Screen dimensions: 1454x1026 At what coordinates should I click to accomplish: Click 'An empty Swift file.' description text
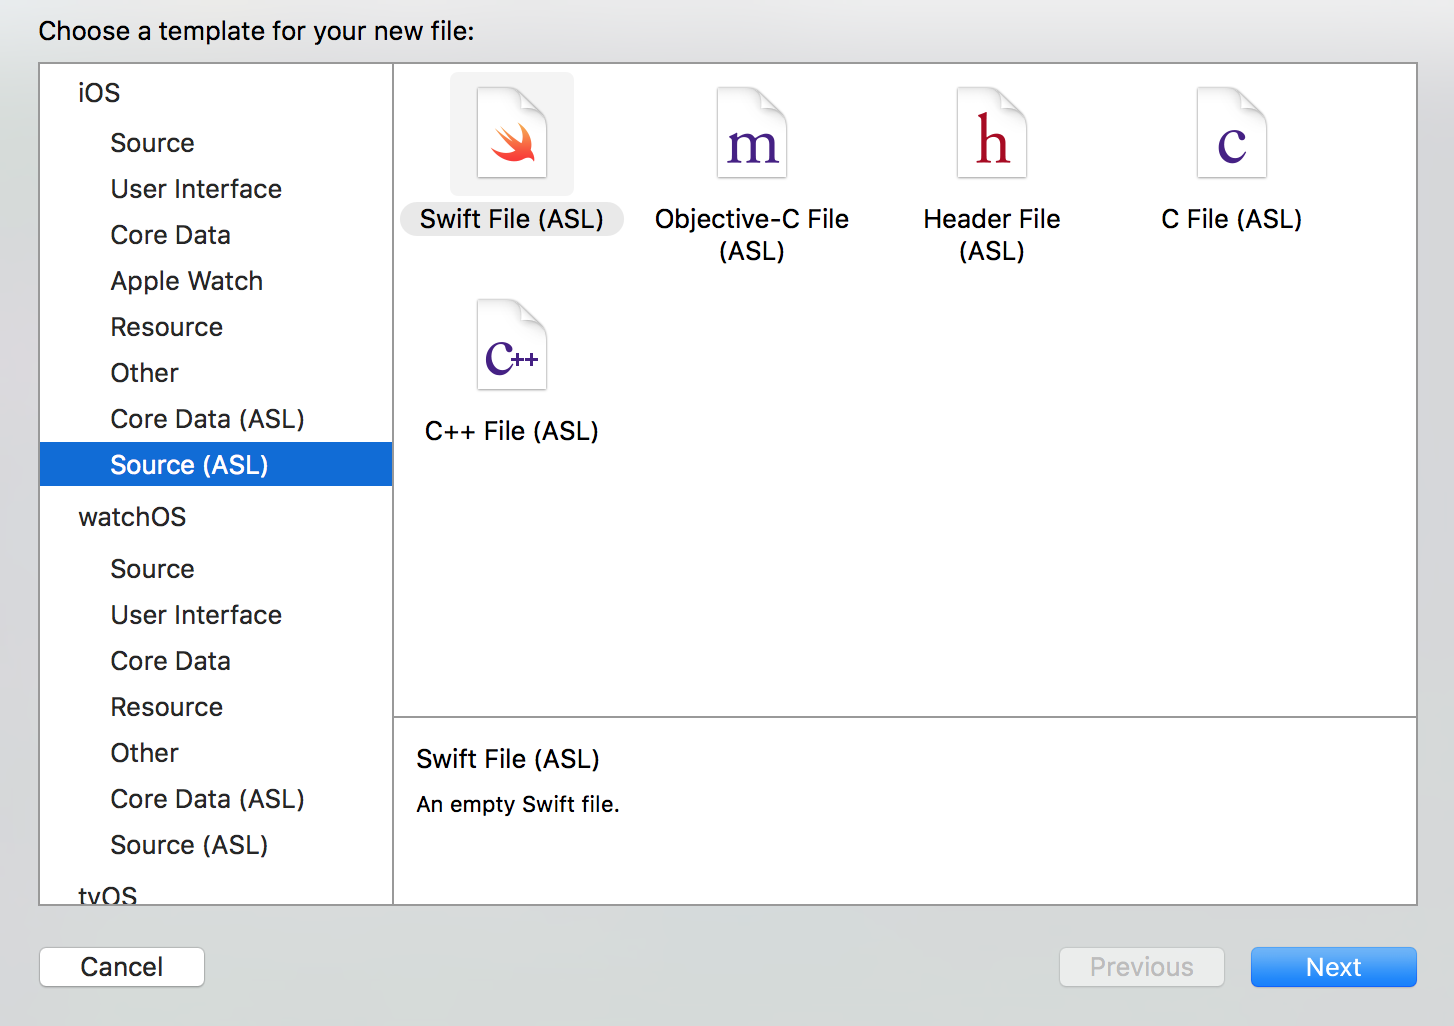tap(518, 804)
